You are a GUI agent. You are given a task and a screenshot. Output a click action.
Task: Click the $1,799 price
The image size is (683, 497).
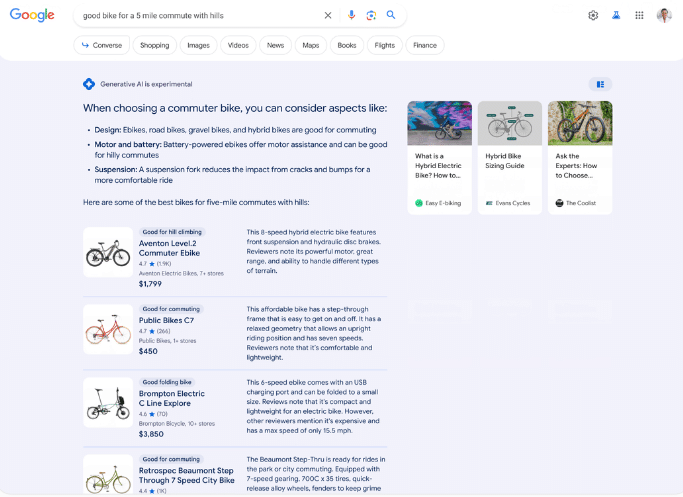[150, 284]
